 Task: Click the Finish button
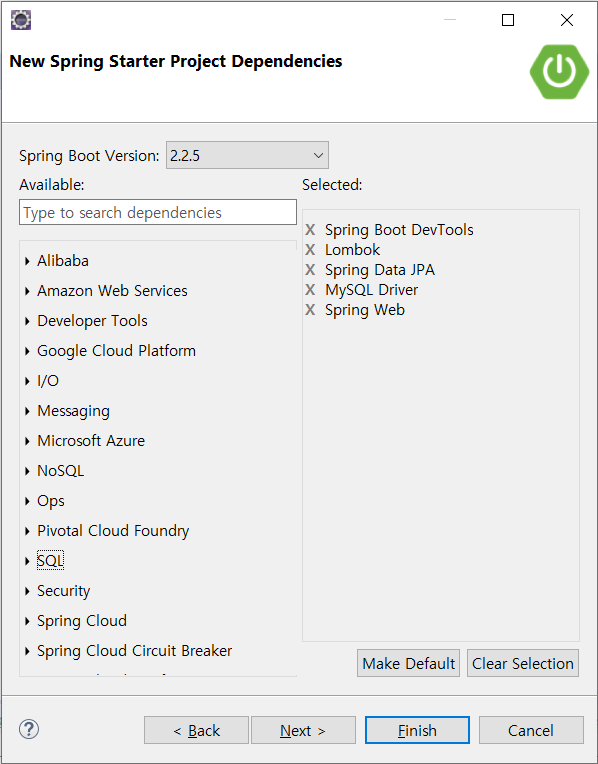point(417,730)
